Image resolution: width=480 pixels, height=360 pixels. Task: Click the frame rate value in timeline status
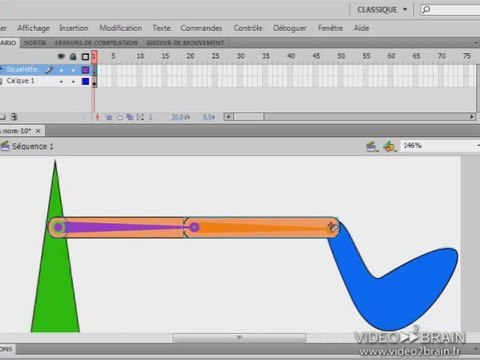pos(180,117)
